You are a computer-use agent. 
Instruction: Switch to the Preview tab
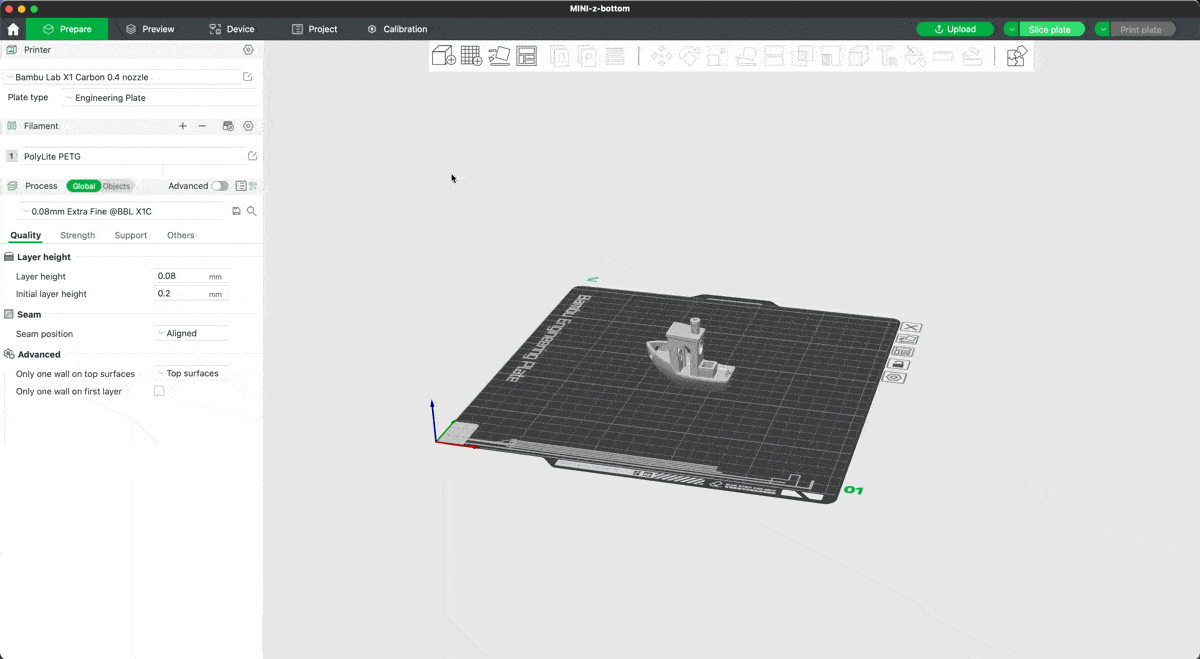point(150,29)
